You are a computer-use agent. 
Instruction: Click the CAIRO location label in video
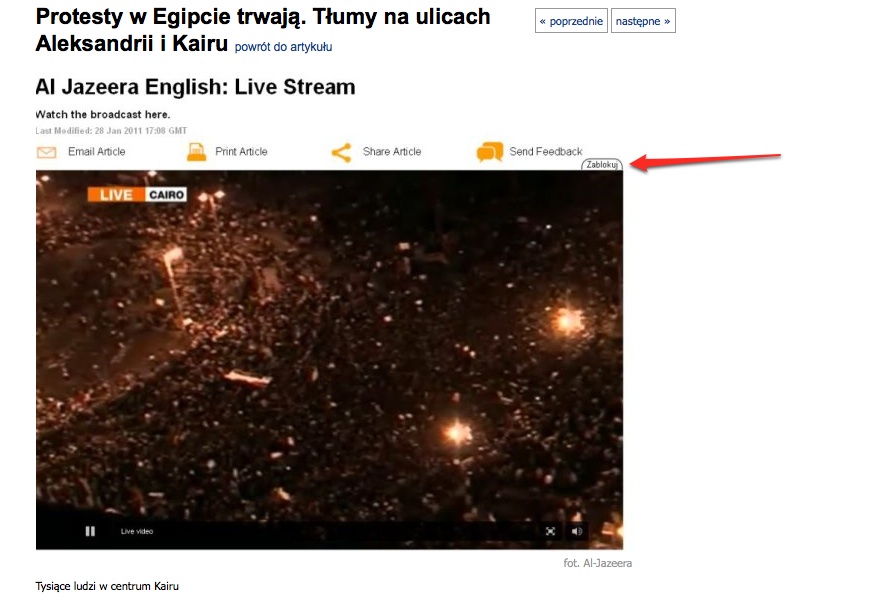pyautogui.click(x=166, y=195)
